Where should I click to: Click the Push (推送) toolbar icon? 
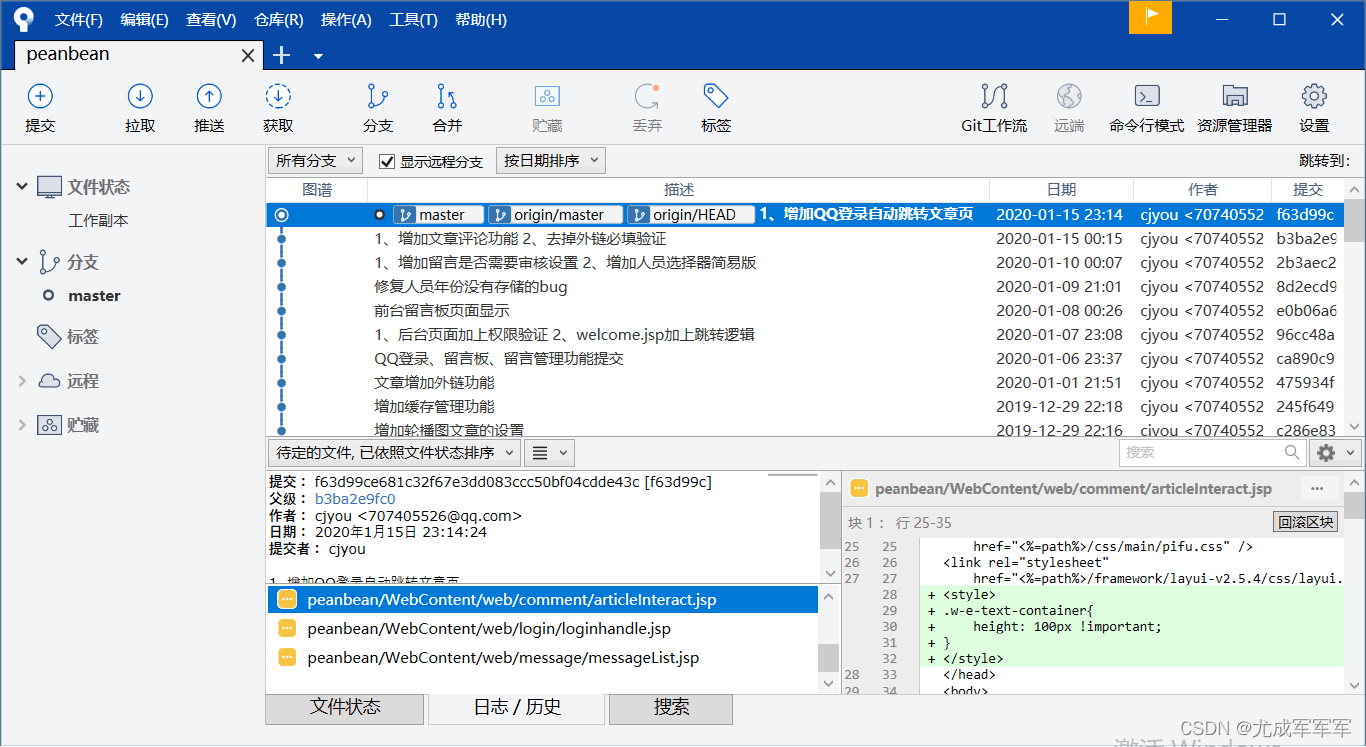click(209, 96)
